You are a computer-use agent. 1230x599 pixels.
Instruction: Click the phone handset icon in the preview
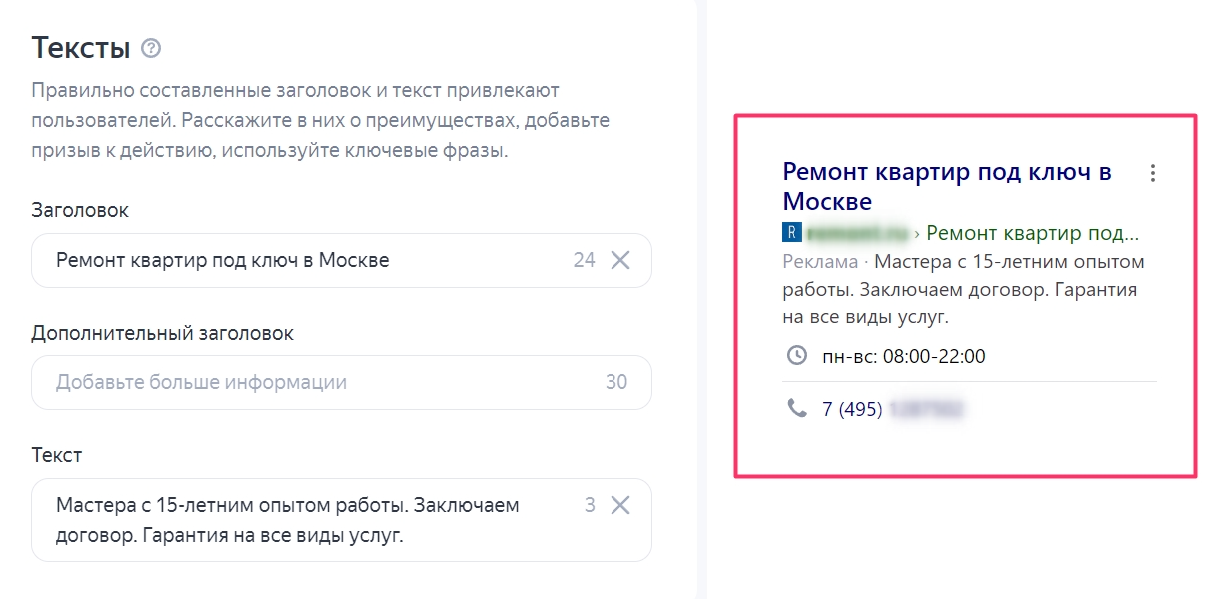tap(797, 408)
